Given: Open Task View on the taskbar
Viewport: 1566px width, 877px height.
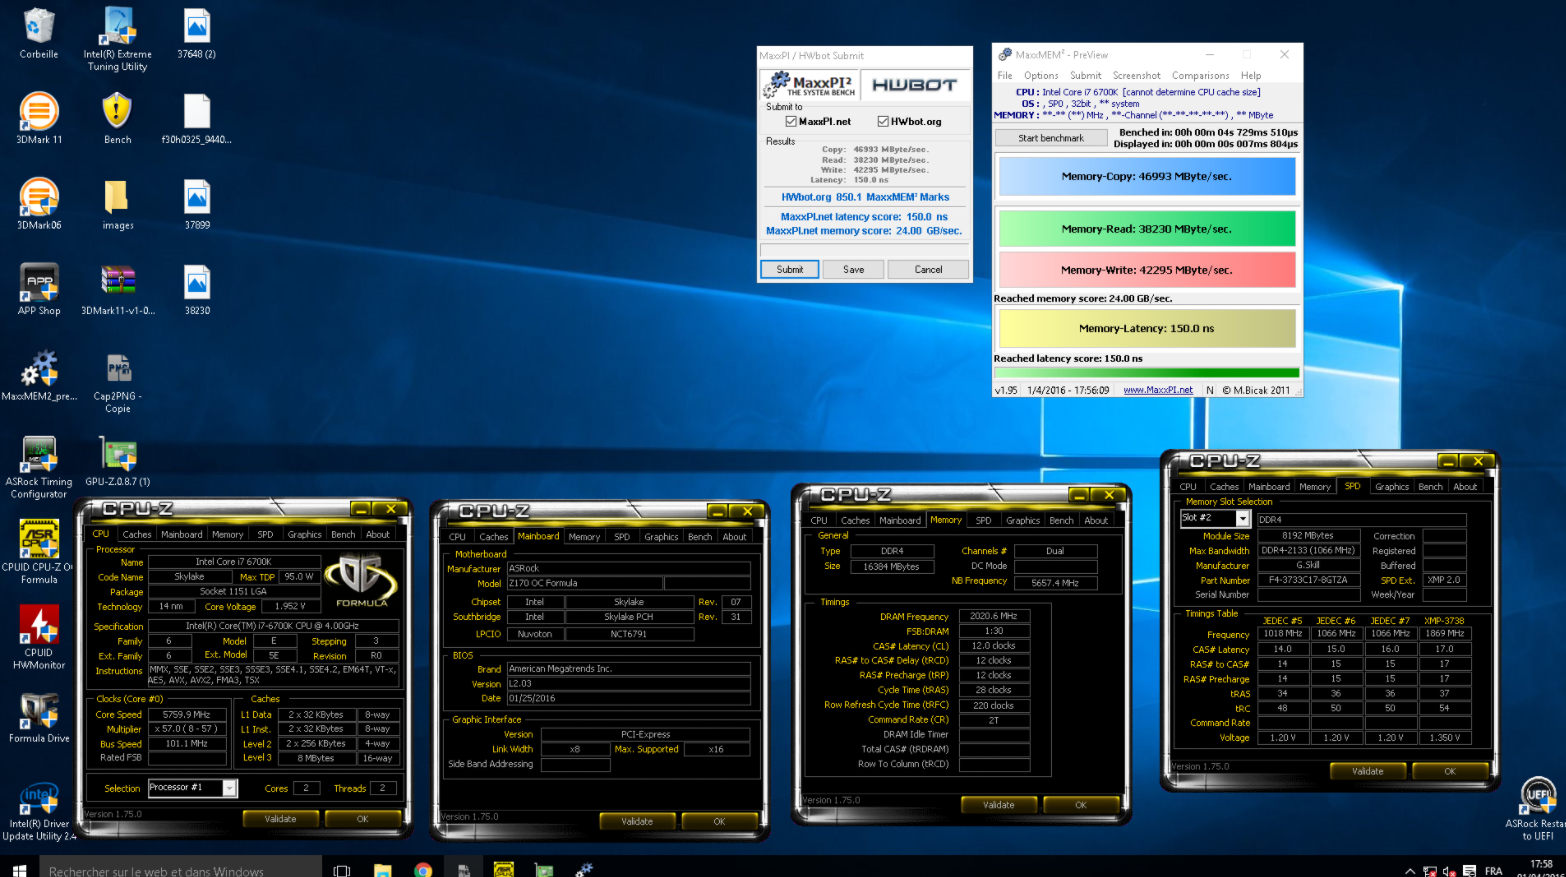Looking at the screenshot, I should [x=342, y=870].
